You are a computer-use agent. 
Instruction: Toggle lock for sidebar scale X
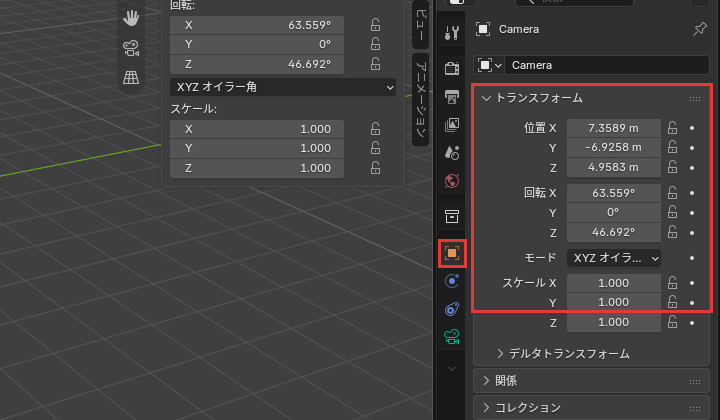(x=375, y=129)
